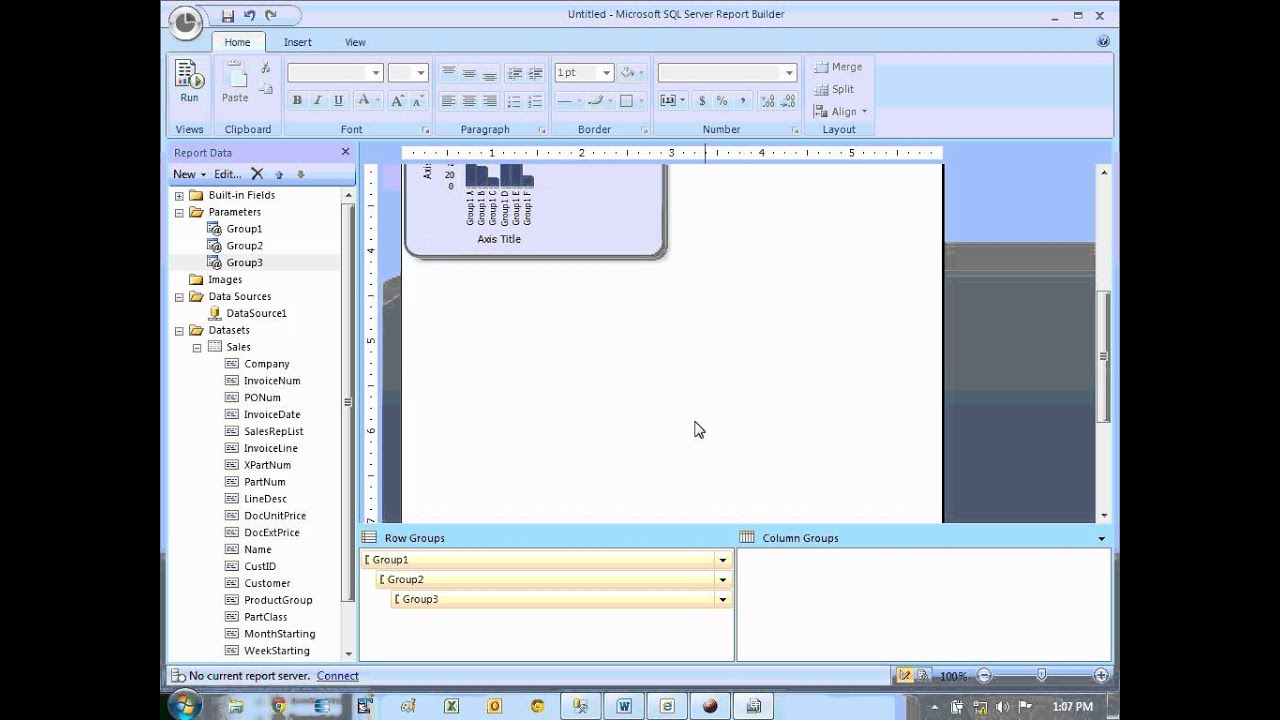The height and width of the screenshot is (720, 1280).
Task: Click the Connect report server link
Action: point(337,676)
